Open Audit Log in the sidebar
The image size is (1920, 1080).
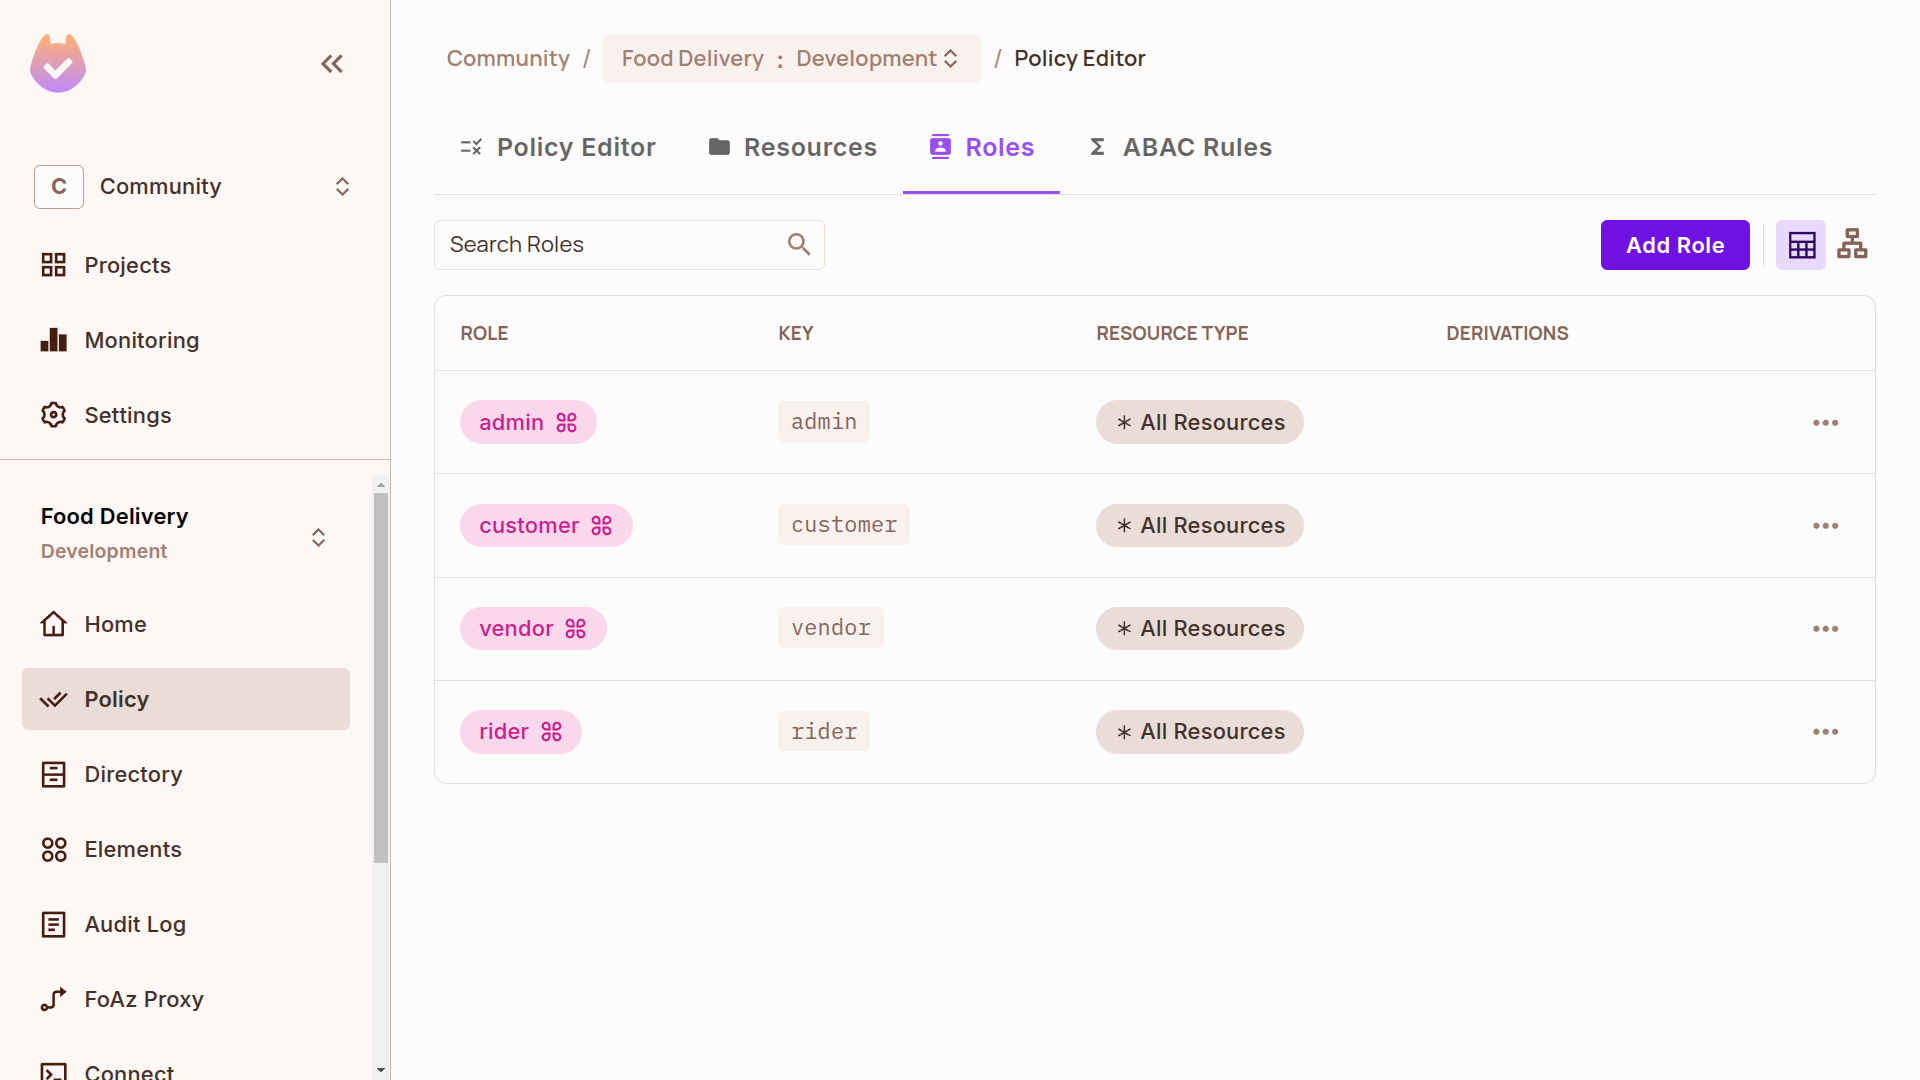(134, 924)
